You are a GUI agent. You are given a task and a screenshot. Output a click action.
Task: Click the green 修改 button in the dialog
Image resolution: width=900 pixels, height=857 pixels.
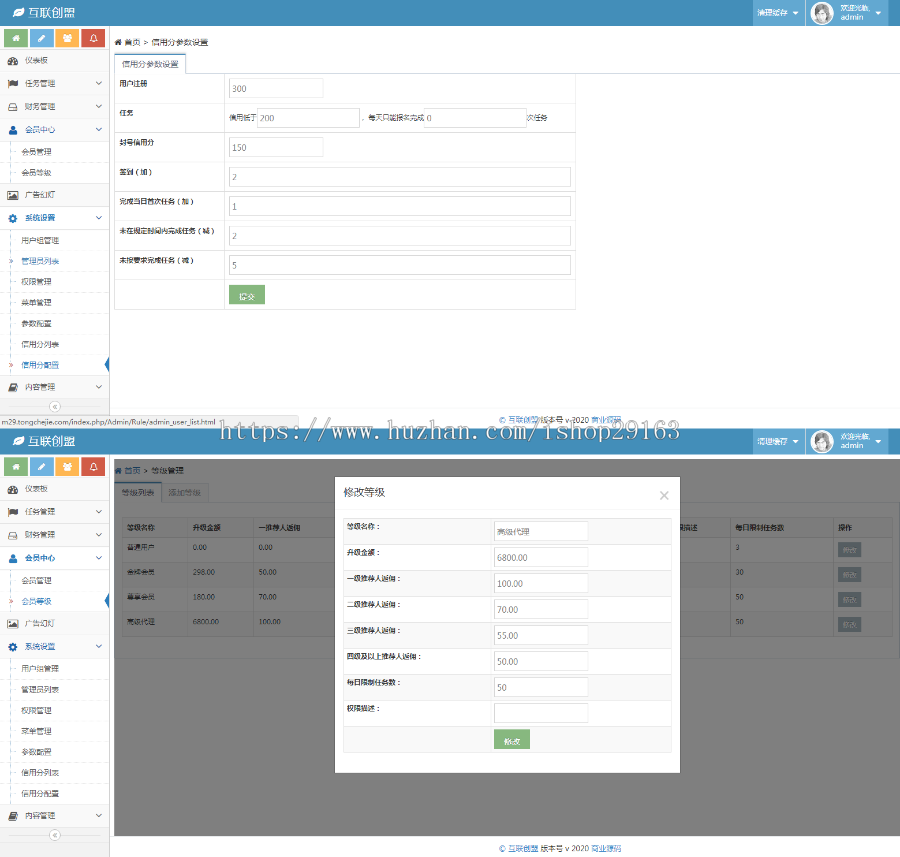(511, 740)
